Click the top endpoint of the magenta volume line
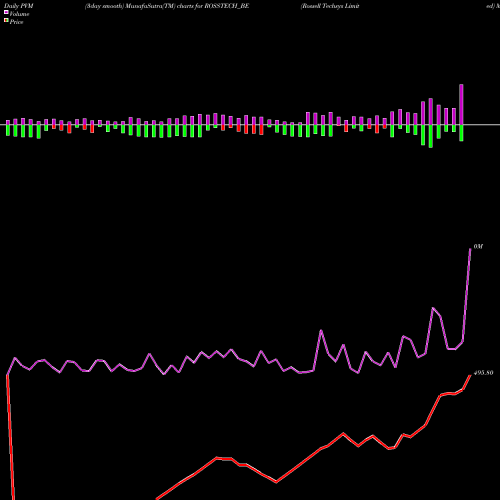 point(470,249)
